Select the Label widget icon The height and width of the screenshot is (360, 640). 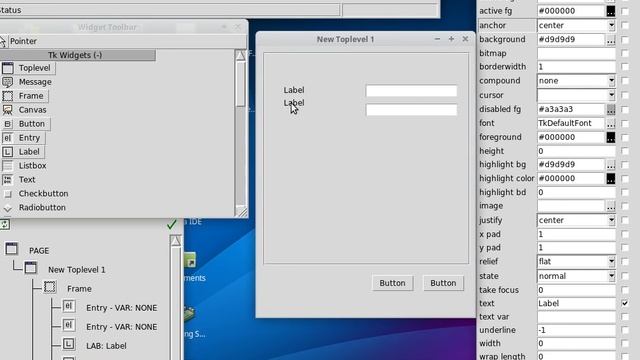click(x=8, y=152)
